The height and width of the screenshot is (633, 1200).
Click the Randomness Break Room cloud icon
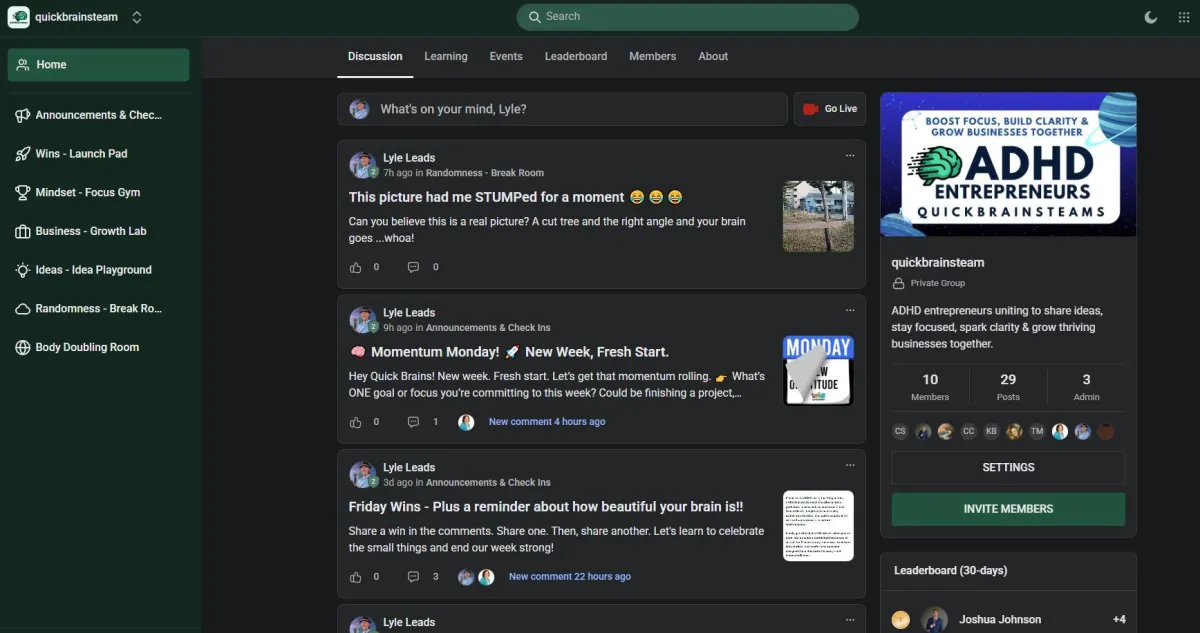(x=22, y=309)
